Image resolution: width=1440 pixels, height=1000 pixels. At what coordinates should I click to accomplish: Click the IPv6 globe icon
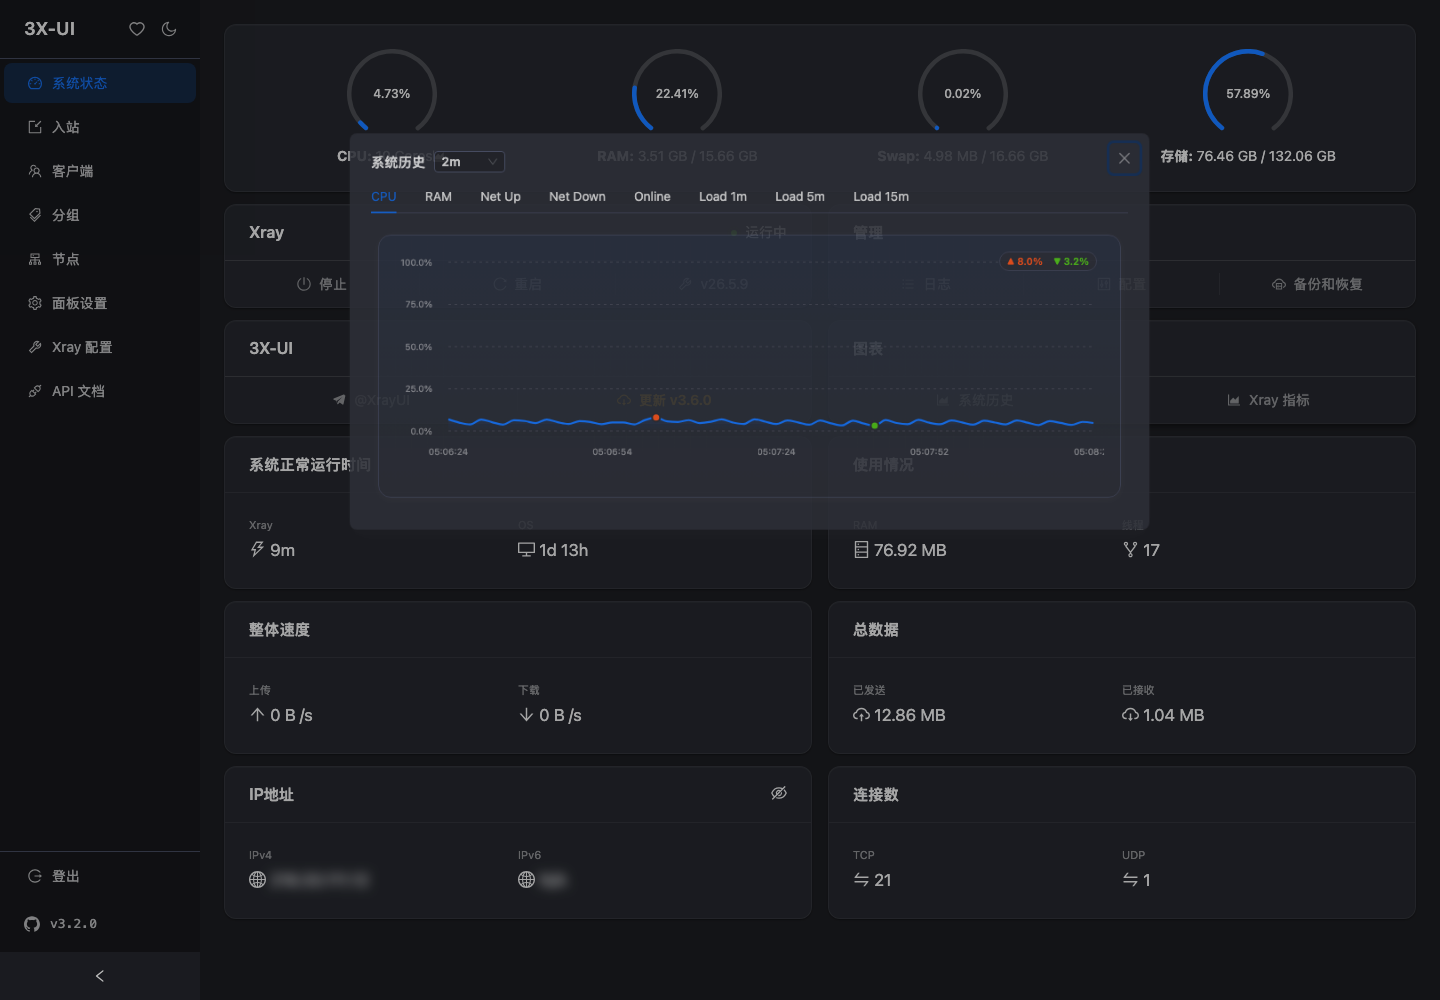pyautogui.click(x=527, y=880)
